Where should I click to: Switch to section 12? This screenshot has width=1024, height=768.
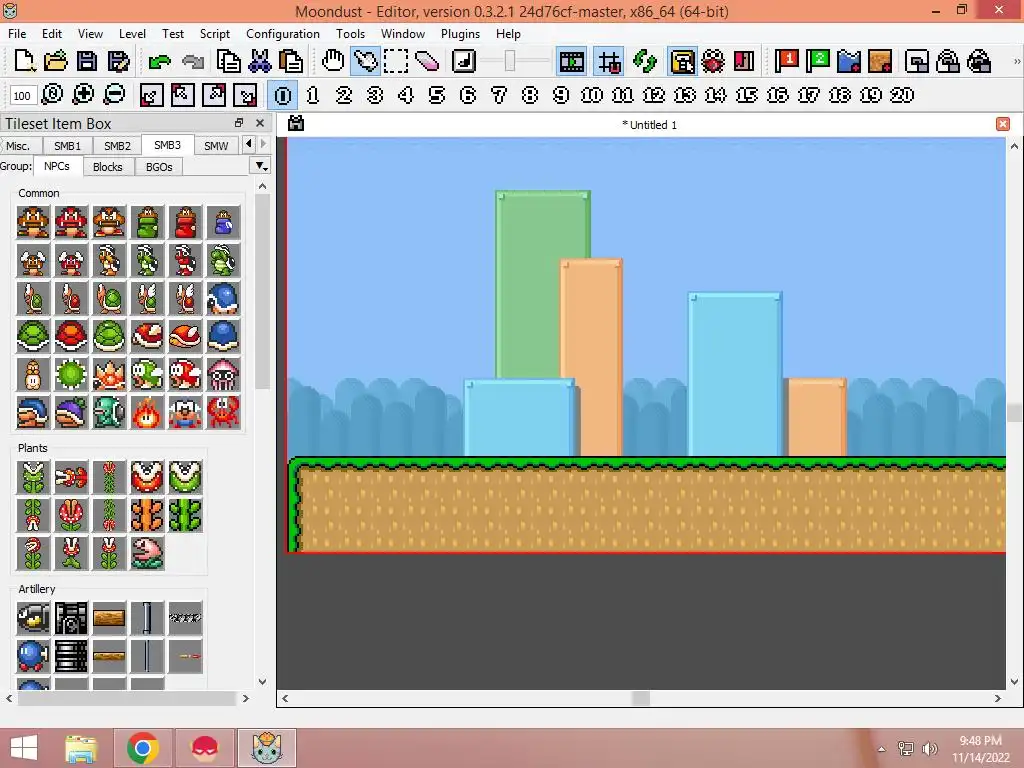(654, 95)
